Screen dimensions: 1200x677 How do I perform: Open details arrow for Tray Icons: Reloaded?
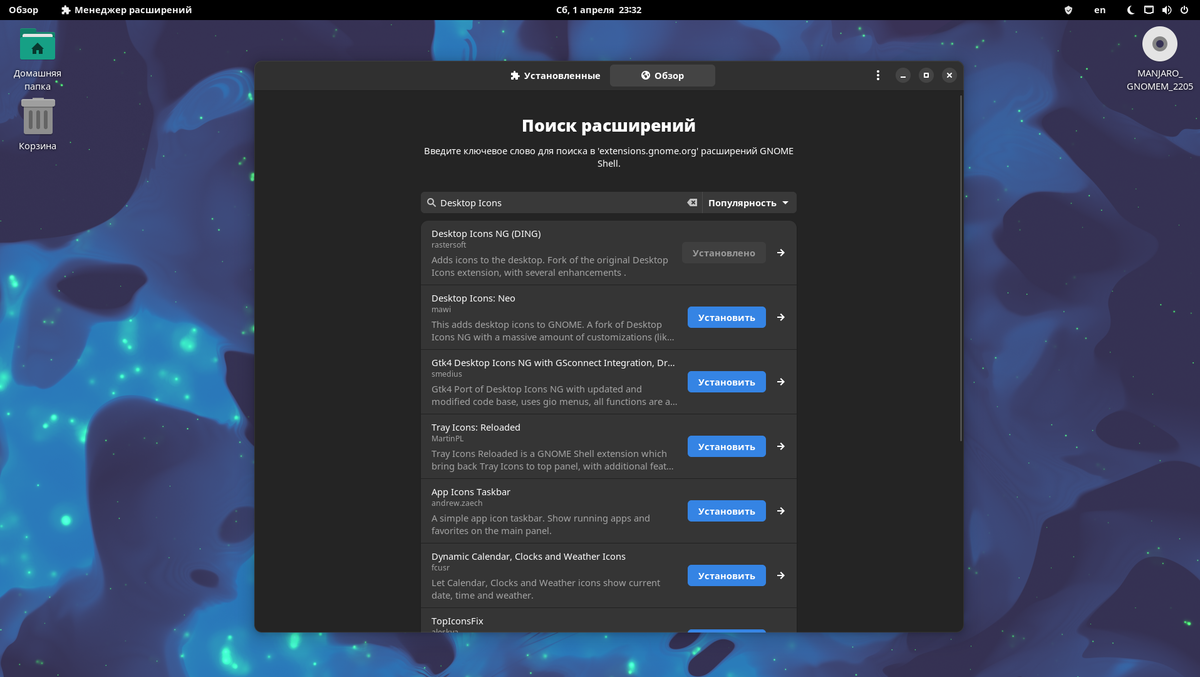click(x=781, y=447)
